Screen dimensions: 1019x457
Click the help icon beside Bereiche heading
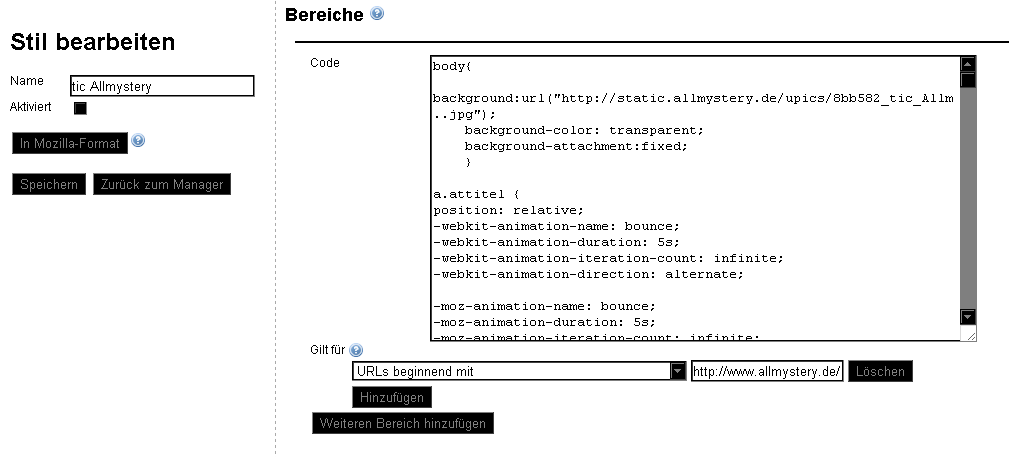(377, 13)
